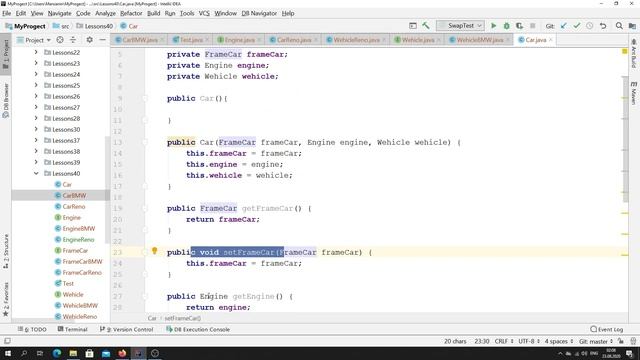
Task: Open DB Execution Console
Action: pos(198,329)
